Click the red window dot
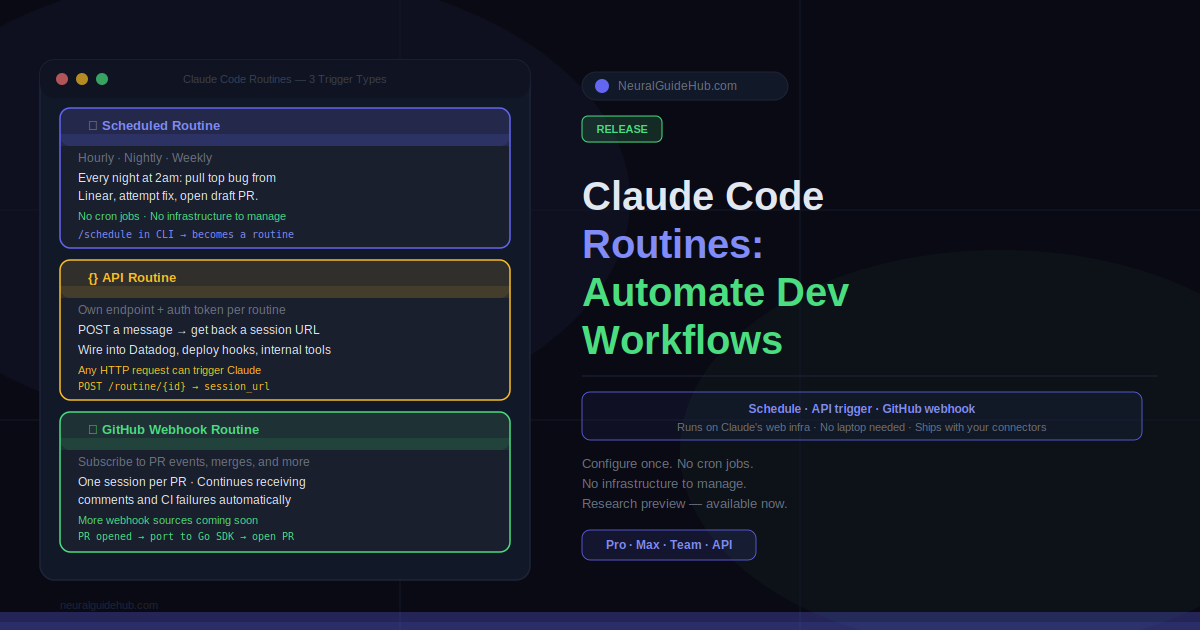 [x=62, y=79]
